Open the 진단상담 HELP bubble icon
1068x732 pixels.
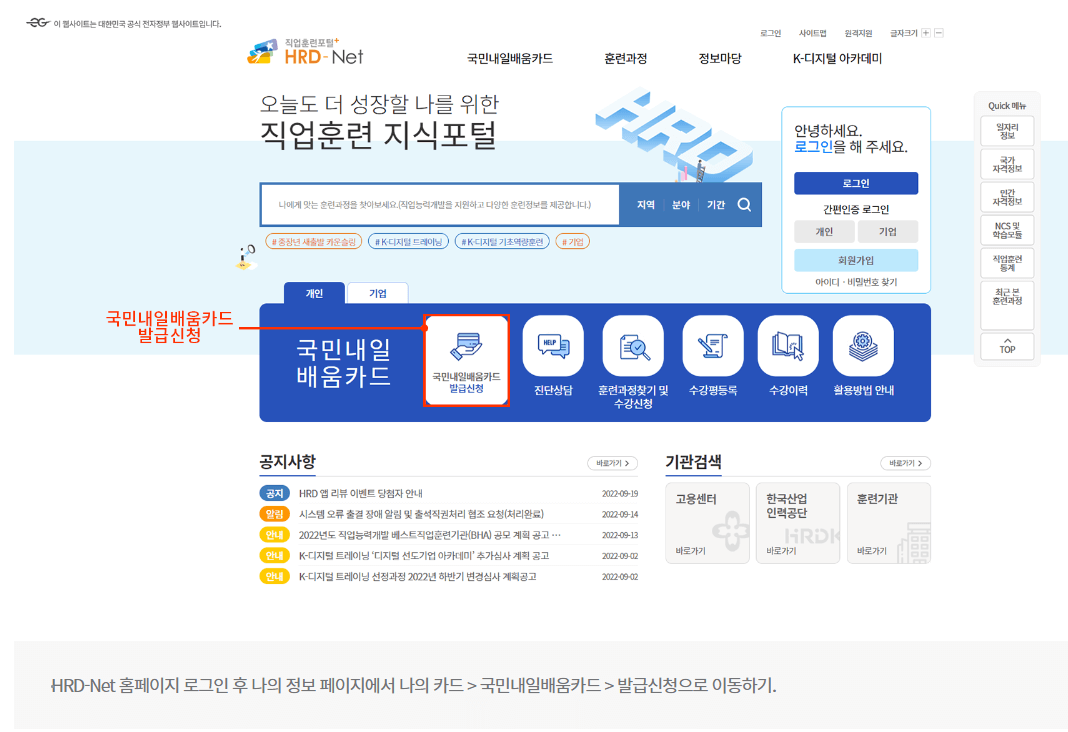(x=553, y=344)
